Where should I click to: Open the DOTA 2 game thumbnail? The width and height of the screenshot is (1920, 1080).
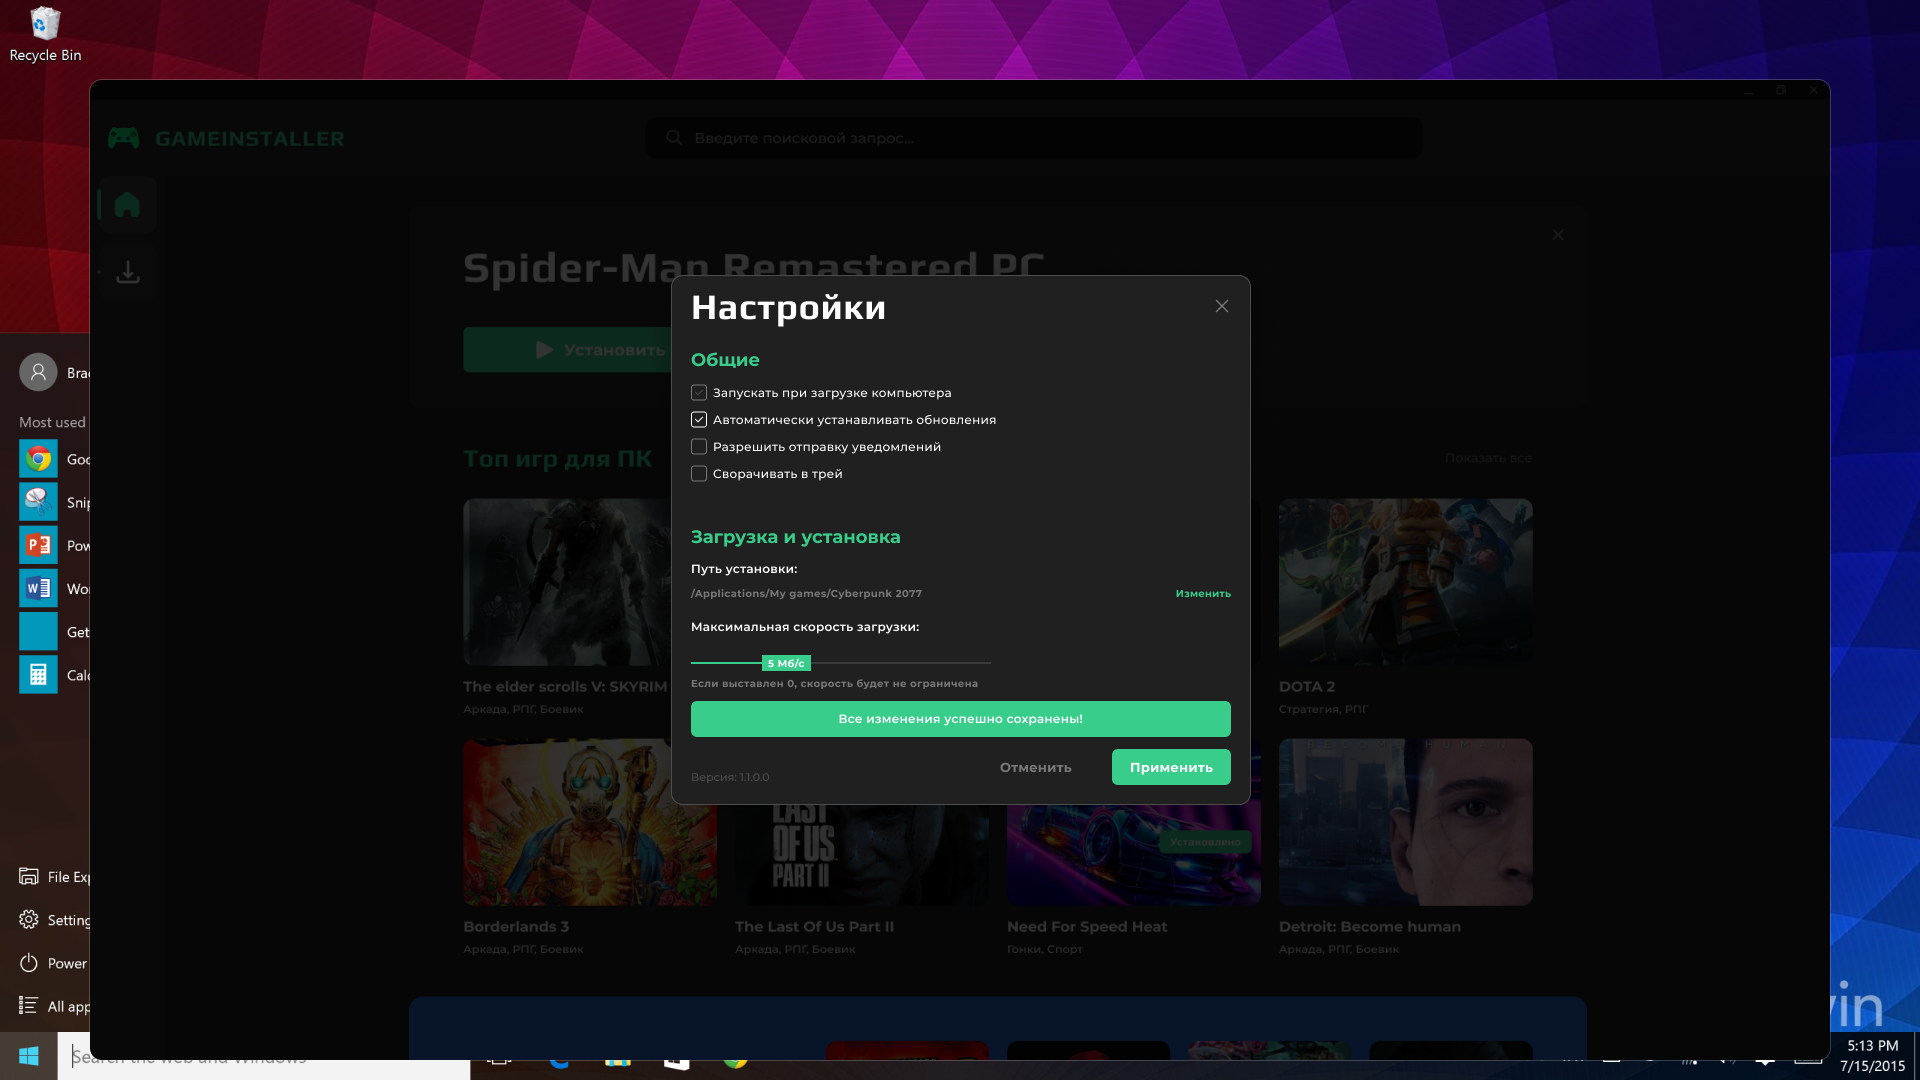(1405, 582)
